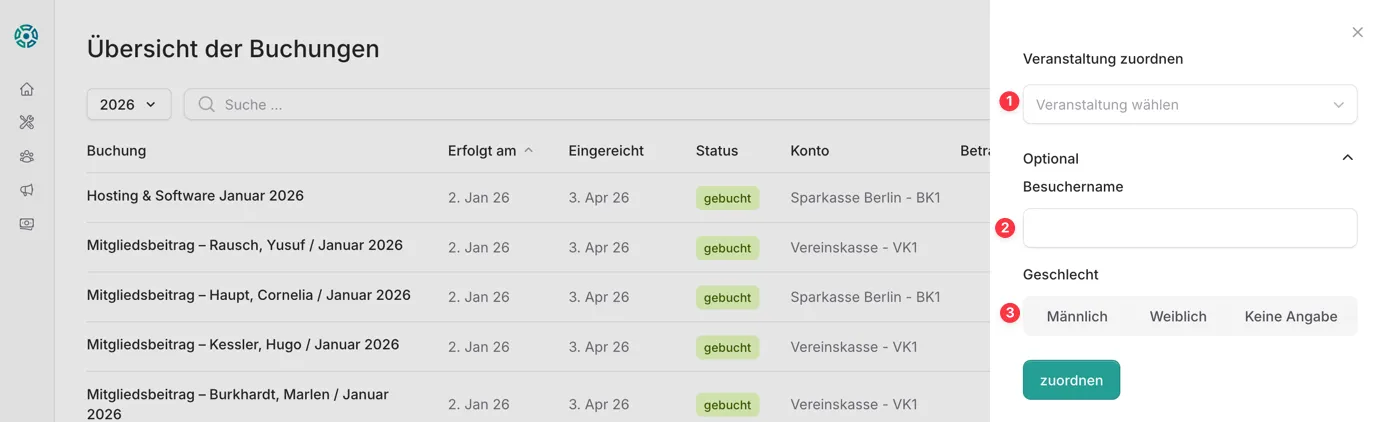
Task: Select Weiblich gender option
Action: (1178, 316)
